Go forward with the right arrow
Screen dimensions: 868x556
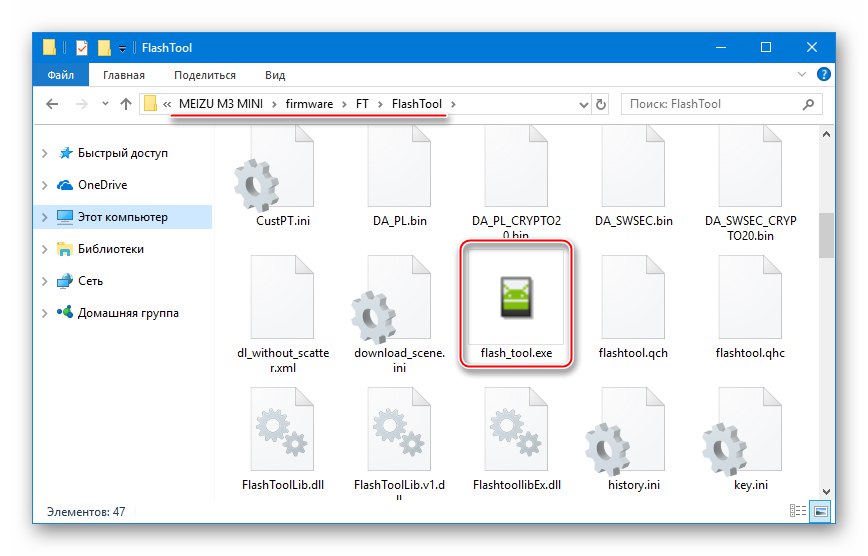click(x=81, y=104)
